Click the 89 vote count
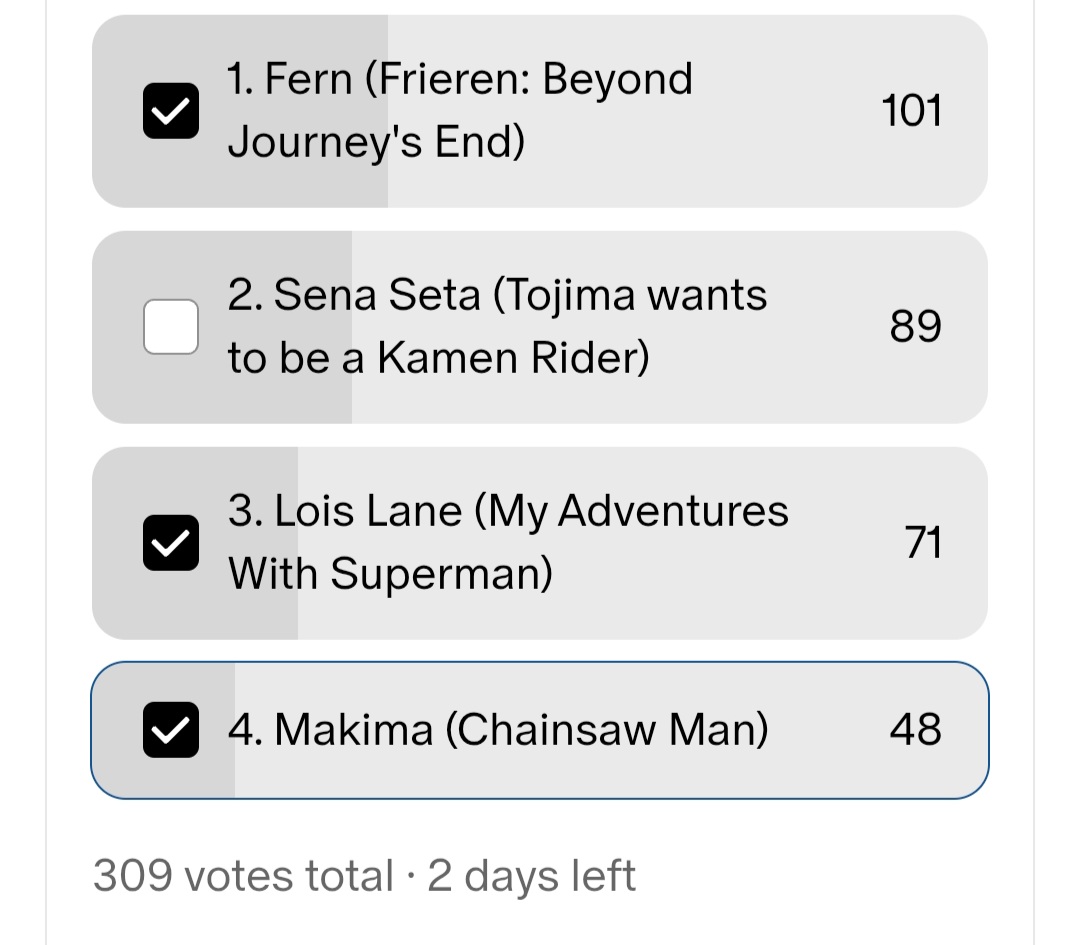The image size is (1080, 945). (x=915, y=326)
